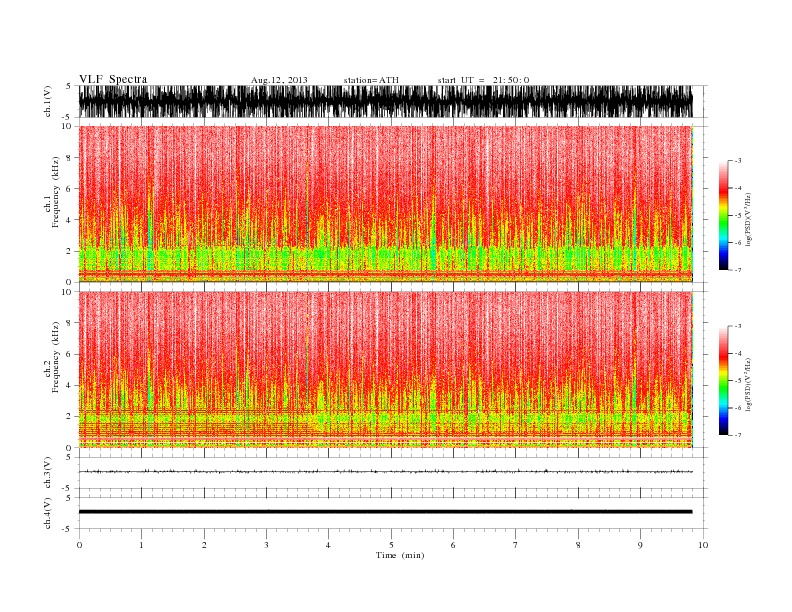This screenshot has height=612, width=792.
Task: Click the 'ch.1(V)' waveform axis label
Action: pos(48,101)
